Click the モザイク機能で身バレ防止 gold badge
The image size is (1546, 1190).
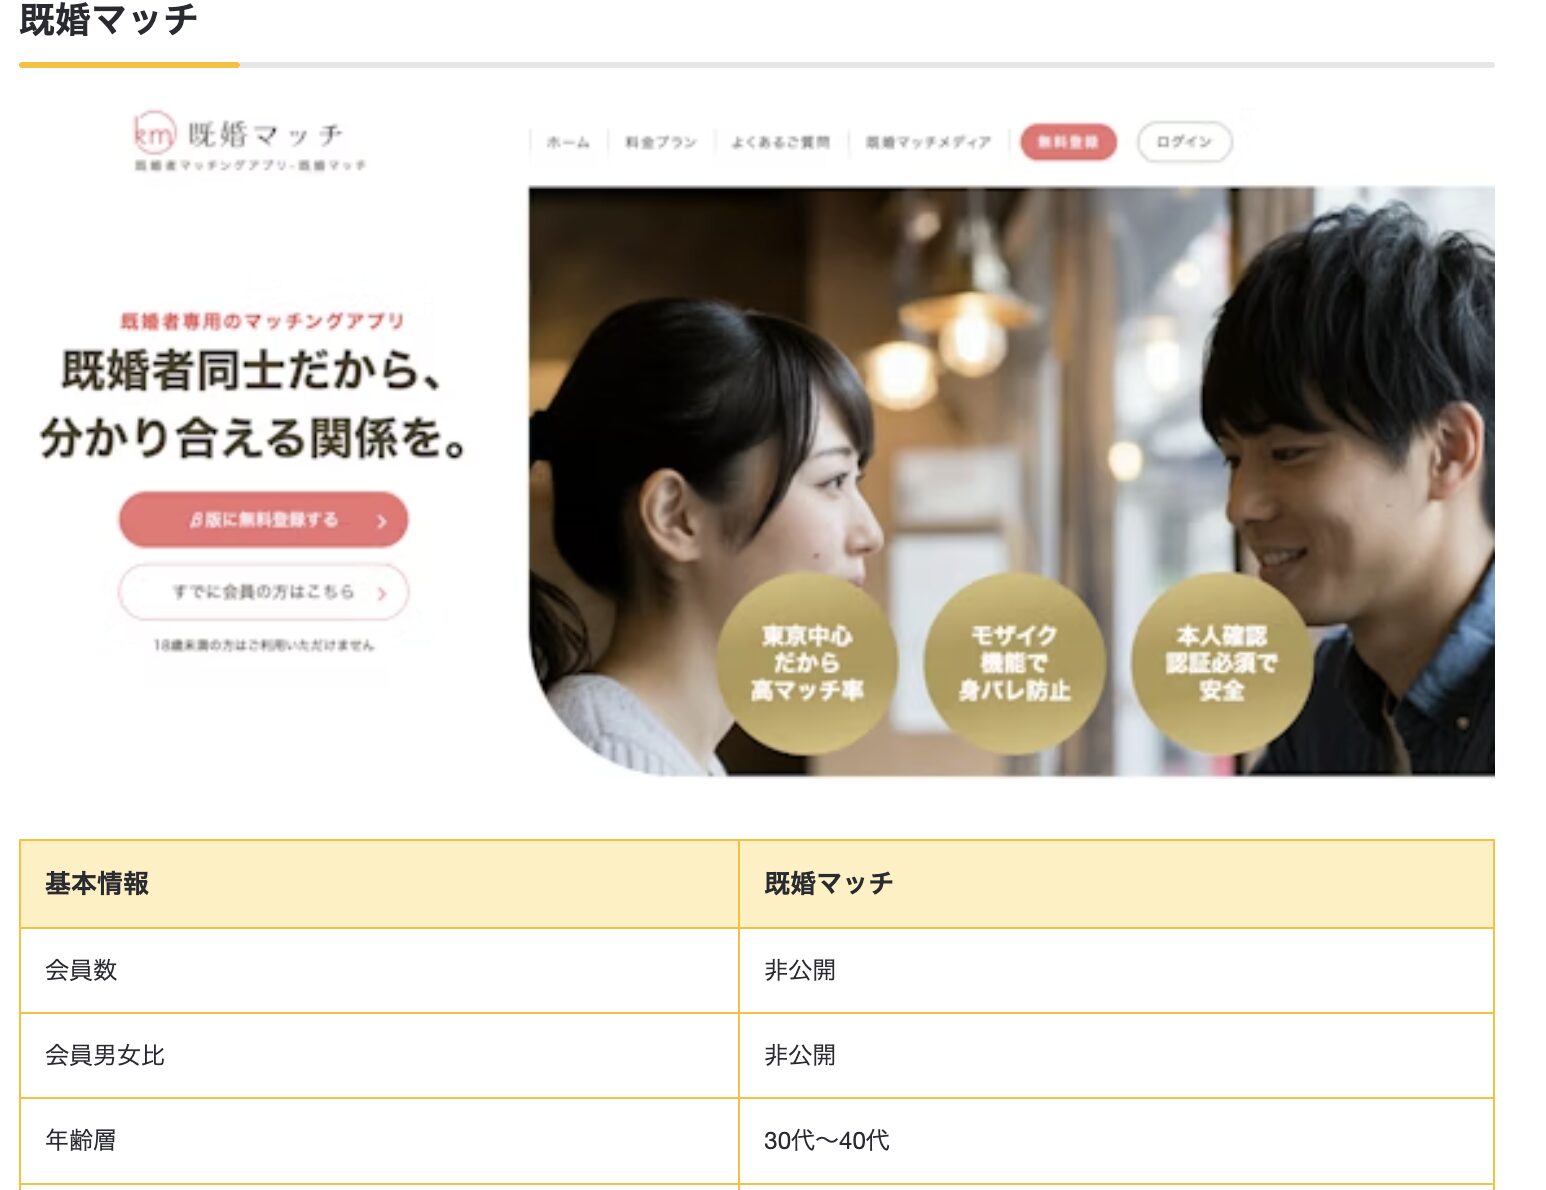[1014, 663]
